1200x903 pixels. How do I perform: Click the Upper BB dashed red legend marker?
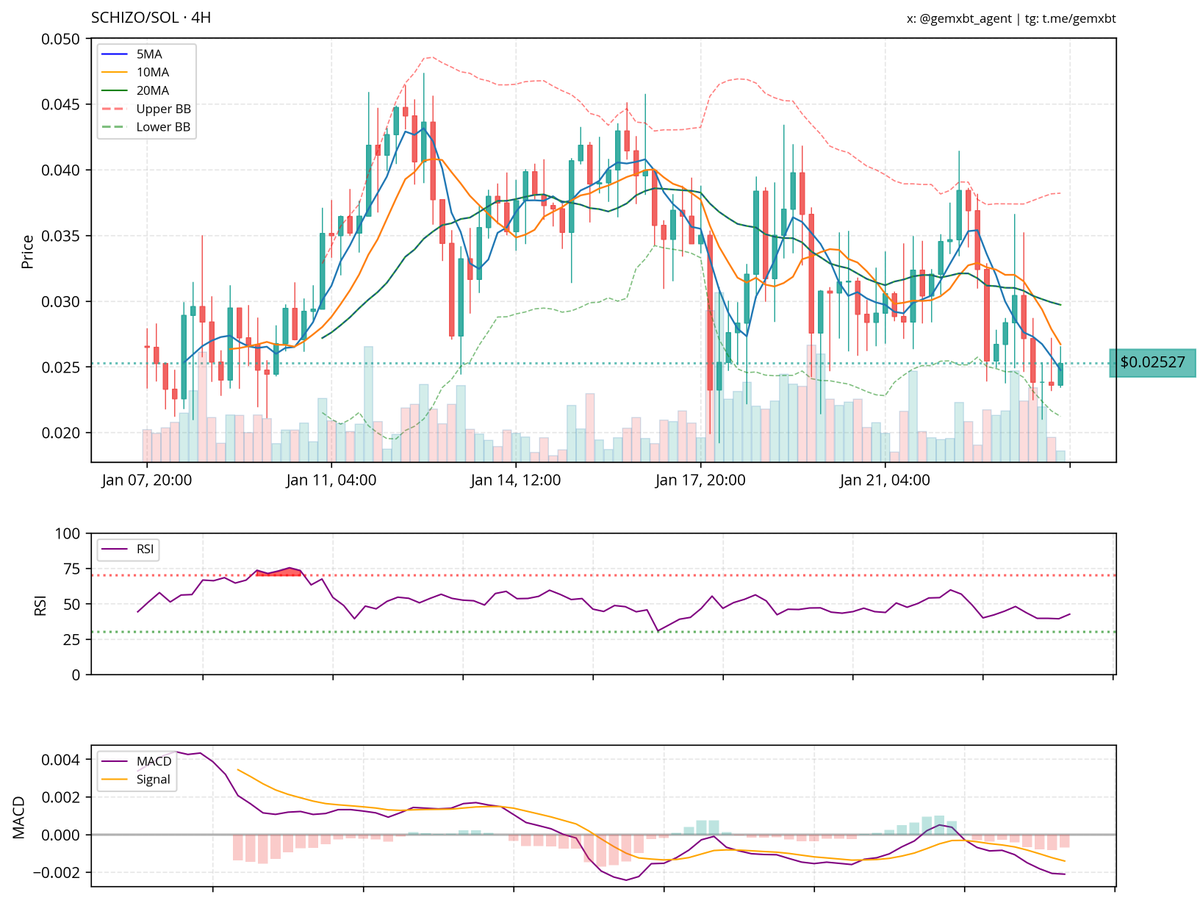(x=113, y=109)
